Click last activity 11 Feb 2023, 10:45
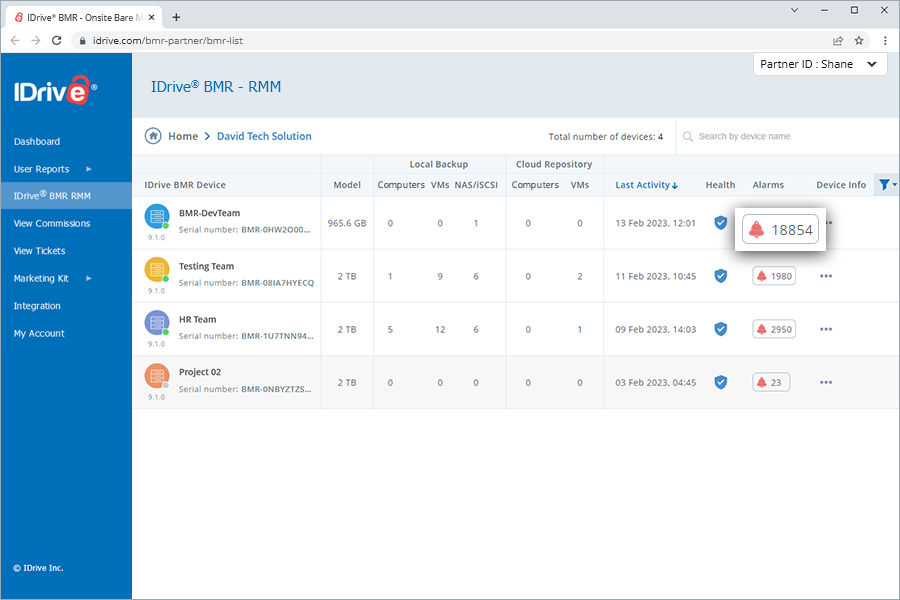Viewport: 900px width, 600px height. tap(655, 276)
